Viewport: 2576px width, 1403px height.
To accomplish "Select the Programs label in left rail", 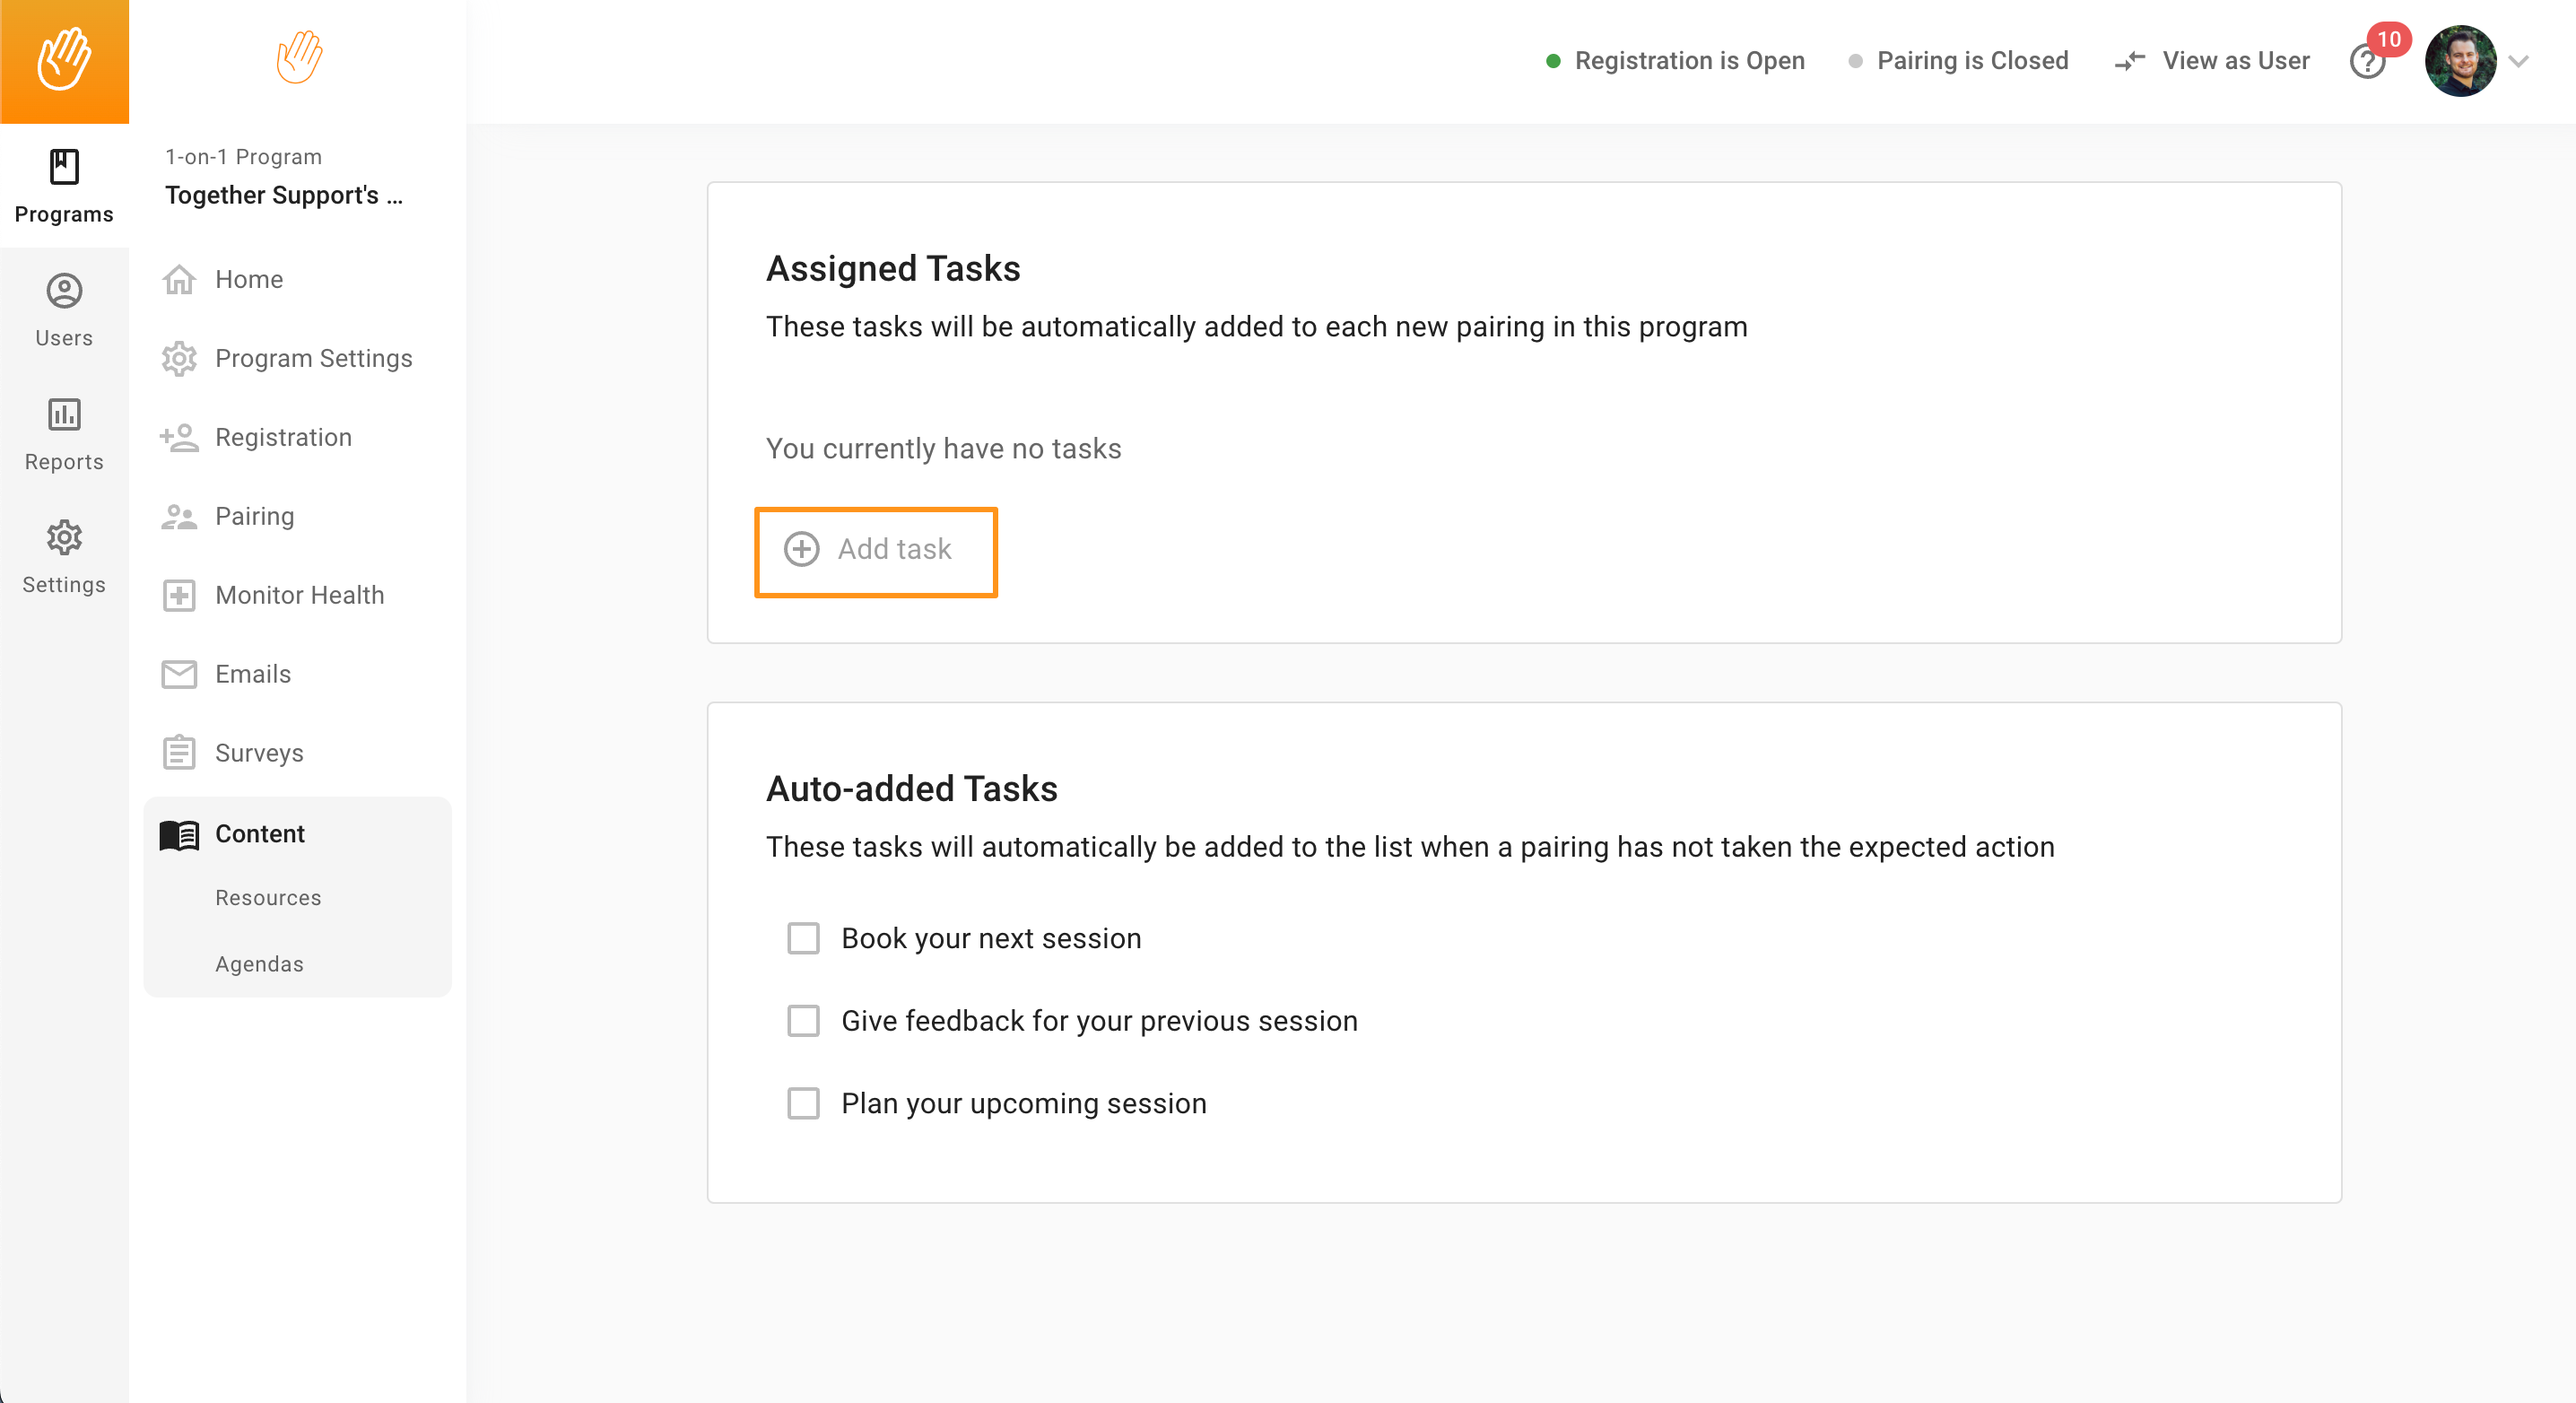I will coord(64,214).
